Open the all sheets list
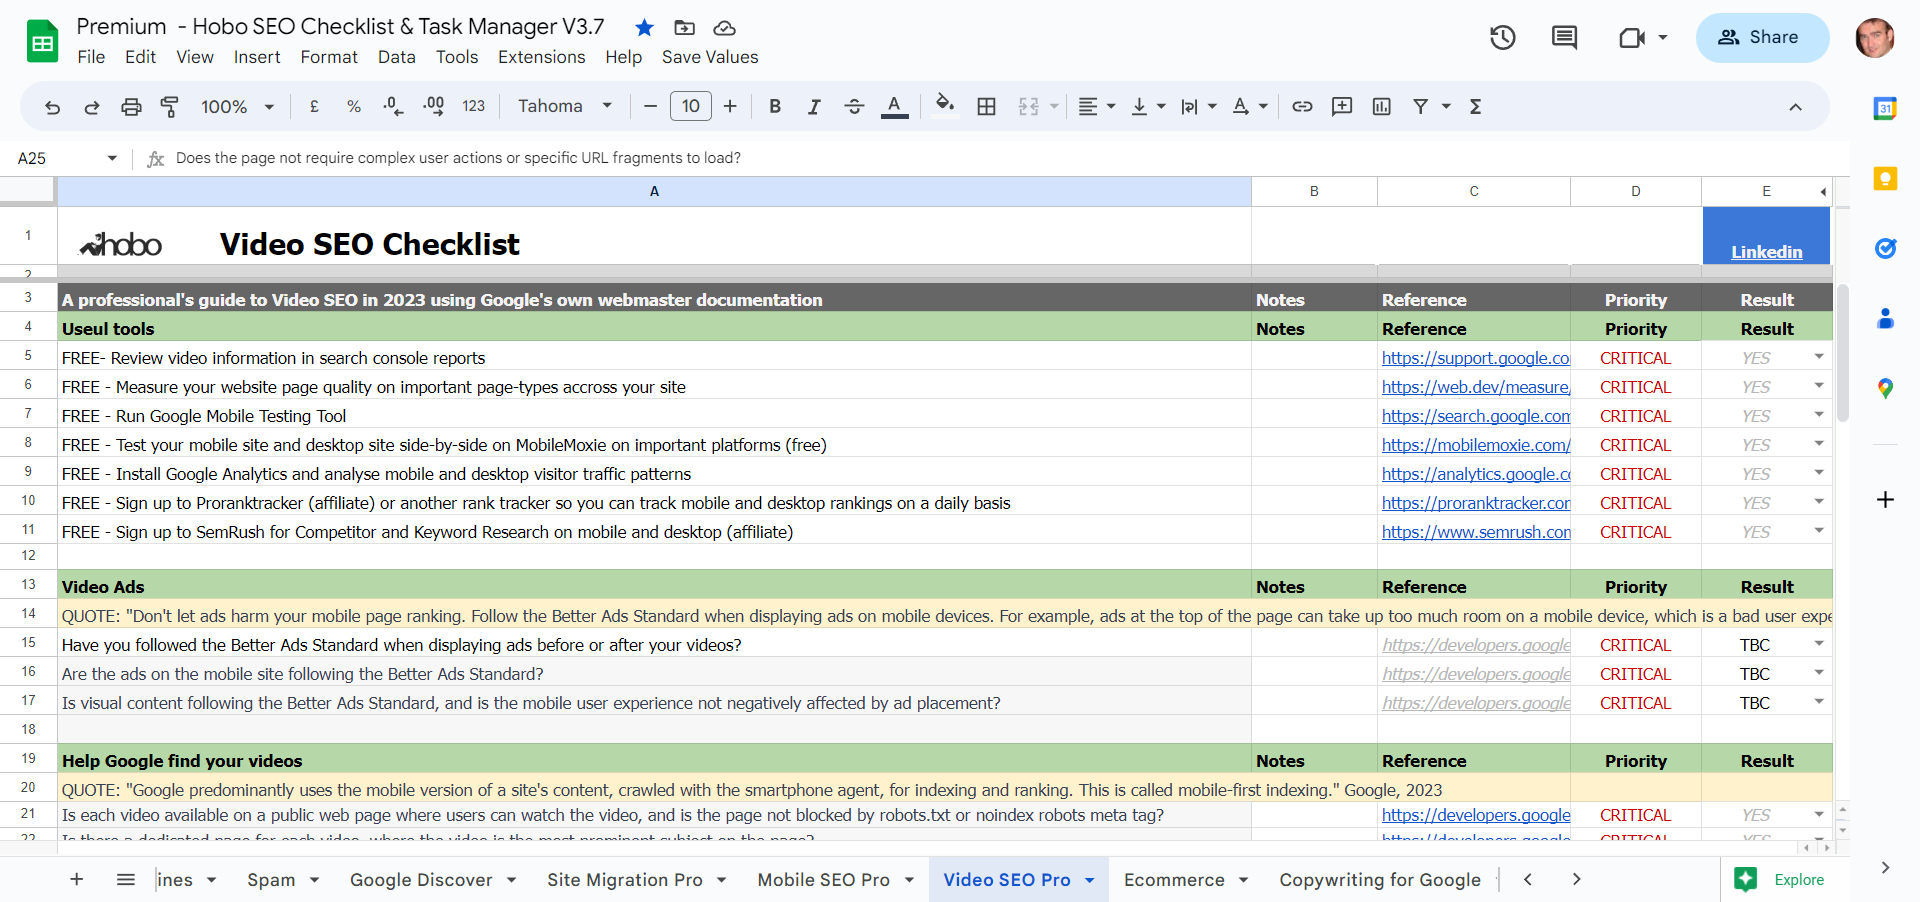Viewport: 1920px width, 902px height. tap(126, 879)
